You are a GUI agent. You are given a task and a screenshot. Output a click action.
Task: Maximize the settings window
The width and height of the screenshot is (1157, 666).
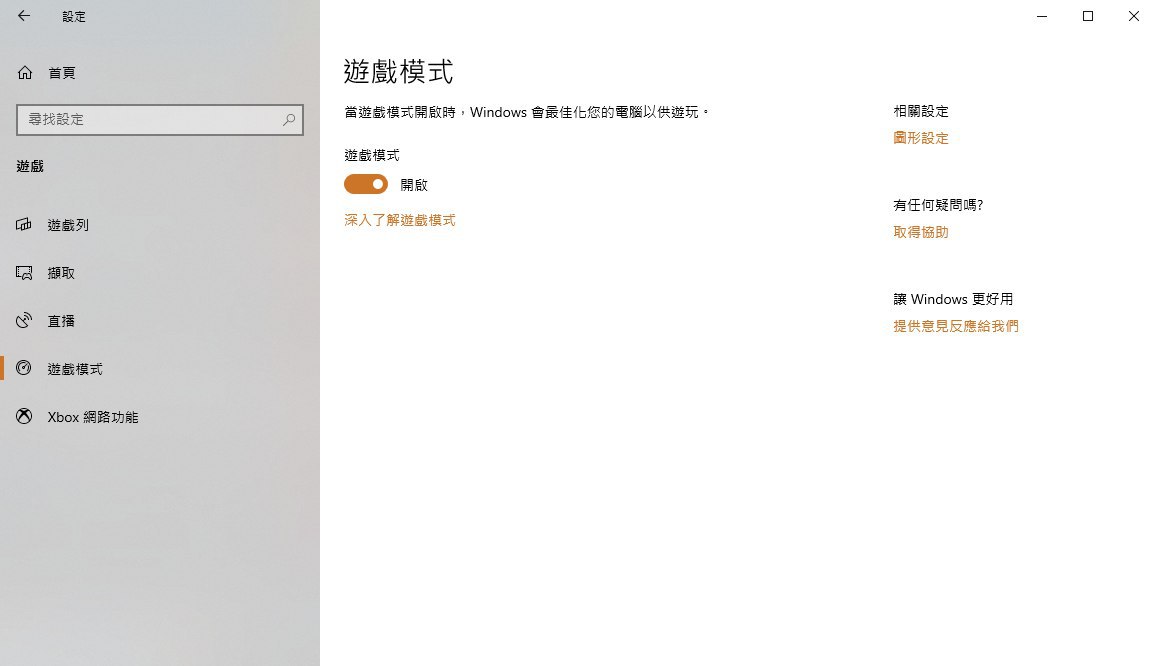pyautogui.click(x=1088, y=16)
